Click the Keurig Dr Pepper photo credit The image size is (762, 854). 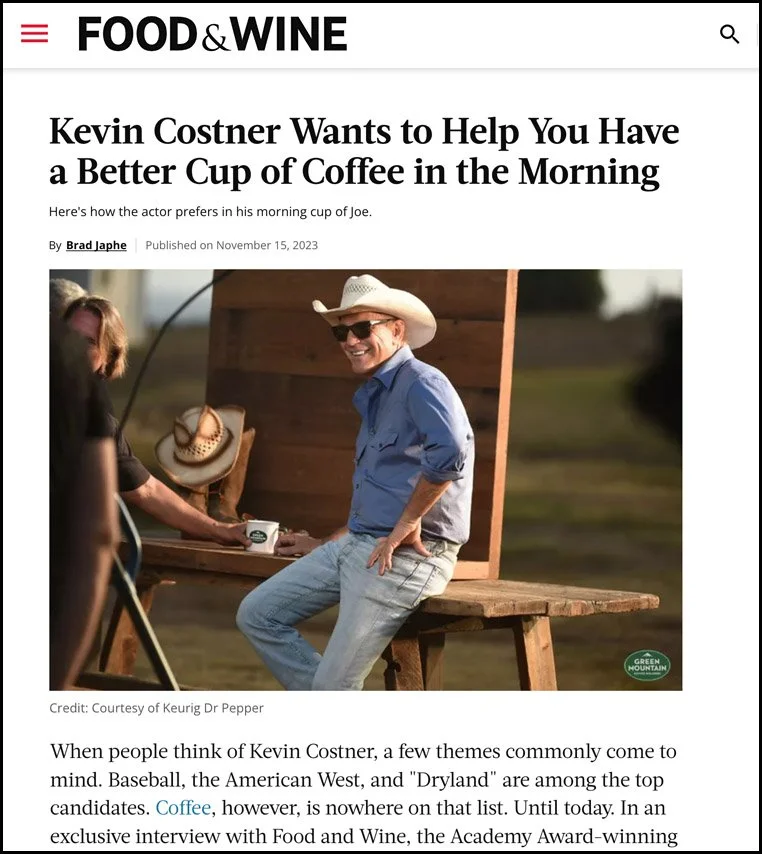[x=156, y=708]
